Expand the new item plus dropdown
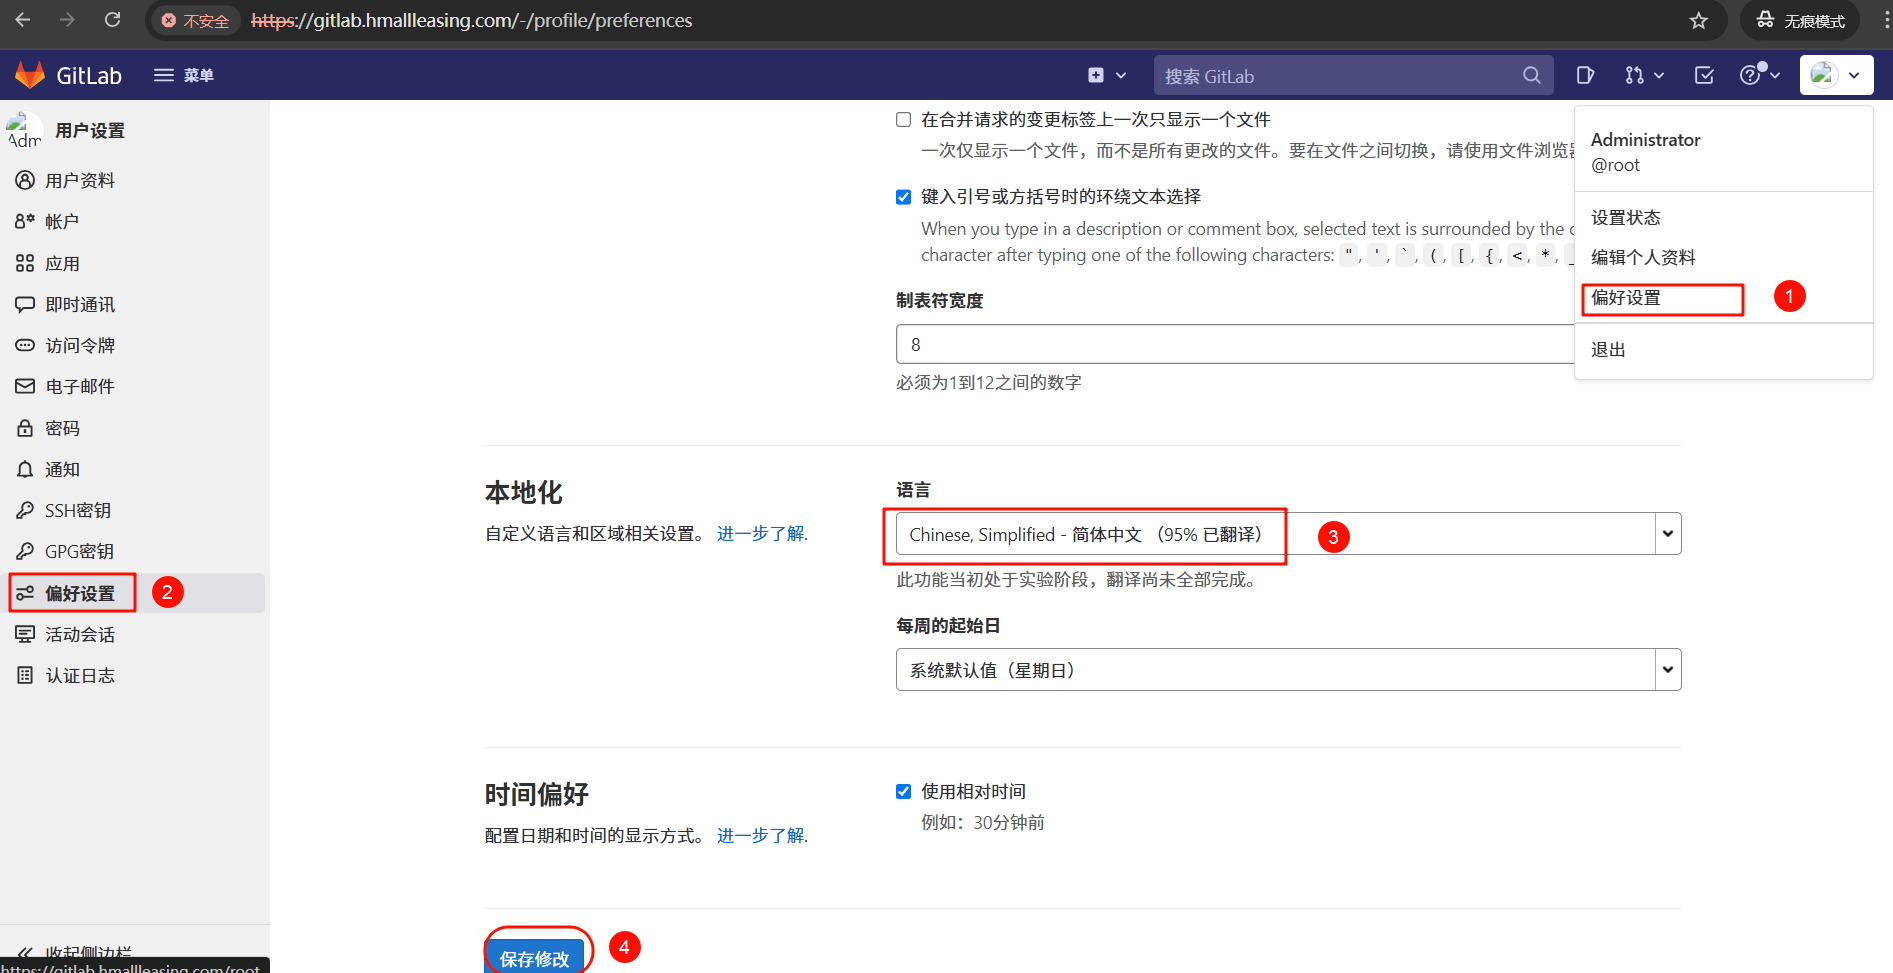The image size is (1893, 973). click(x=1106, y=75)
